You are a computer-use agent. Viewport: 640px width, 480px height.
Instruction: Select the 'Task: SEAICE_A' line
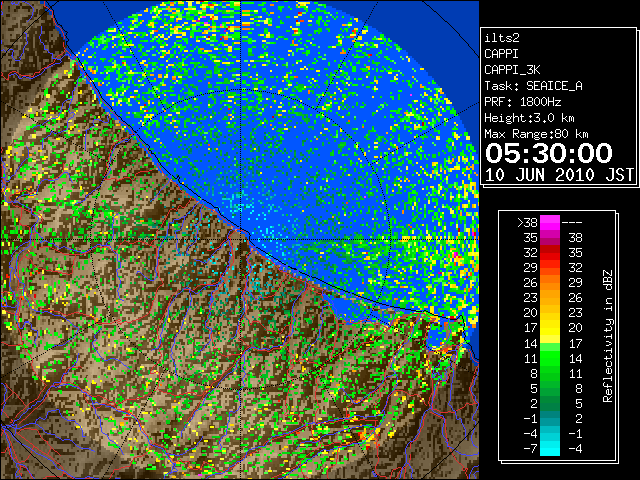pyautogui.click(x=533, y=86)
